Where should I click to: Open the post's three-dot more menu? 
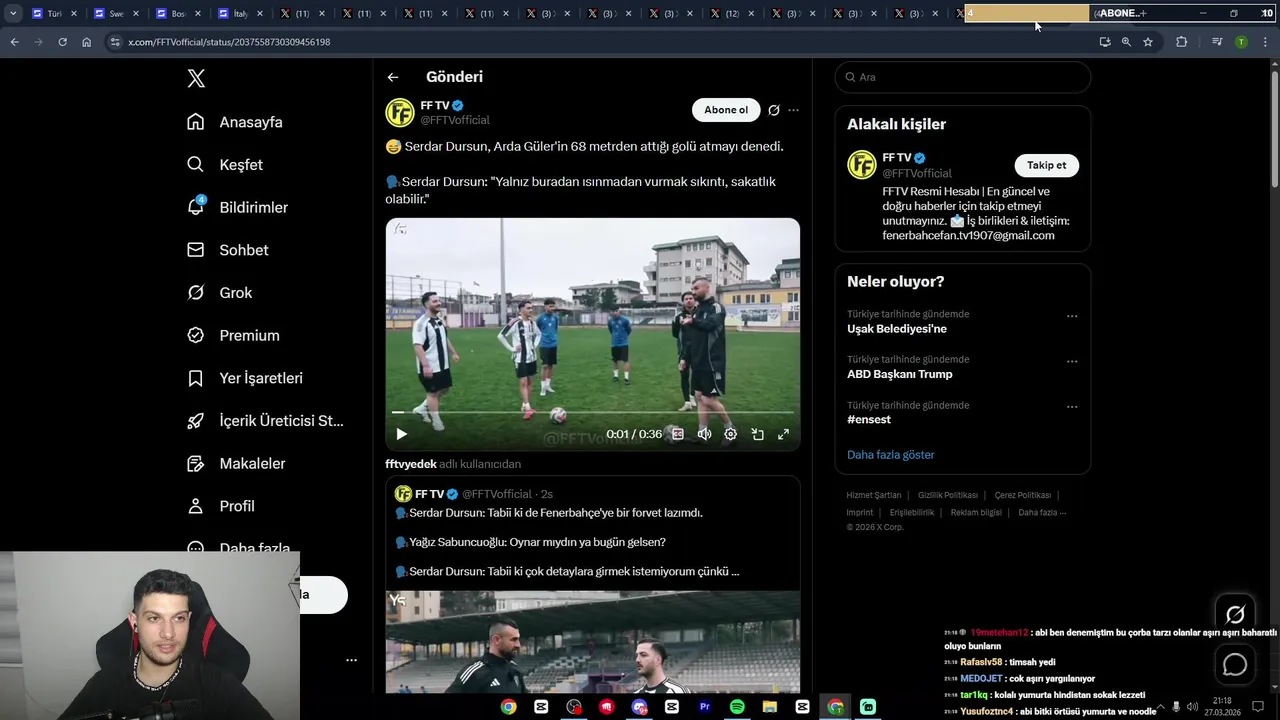(x=794, y=110)
